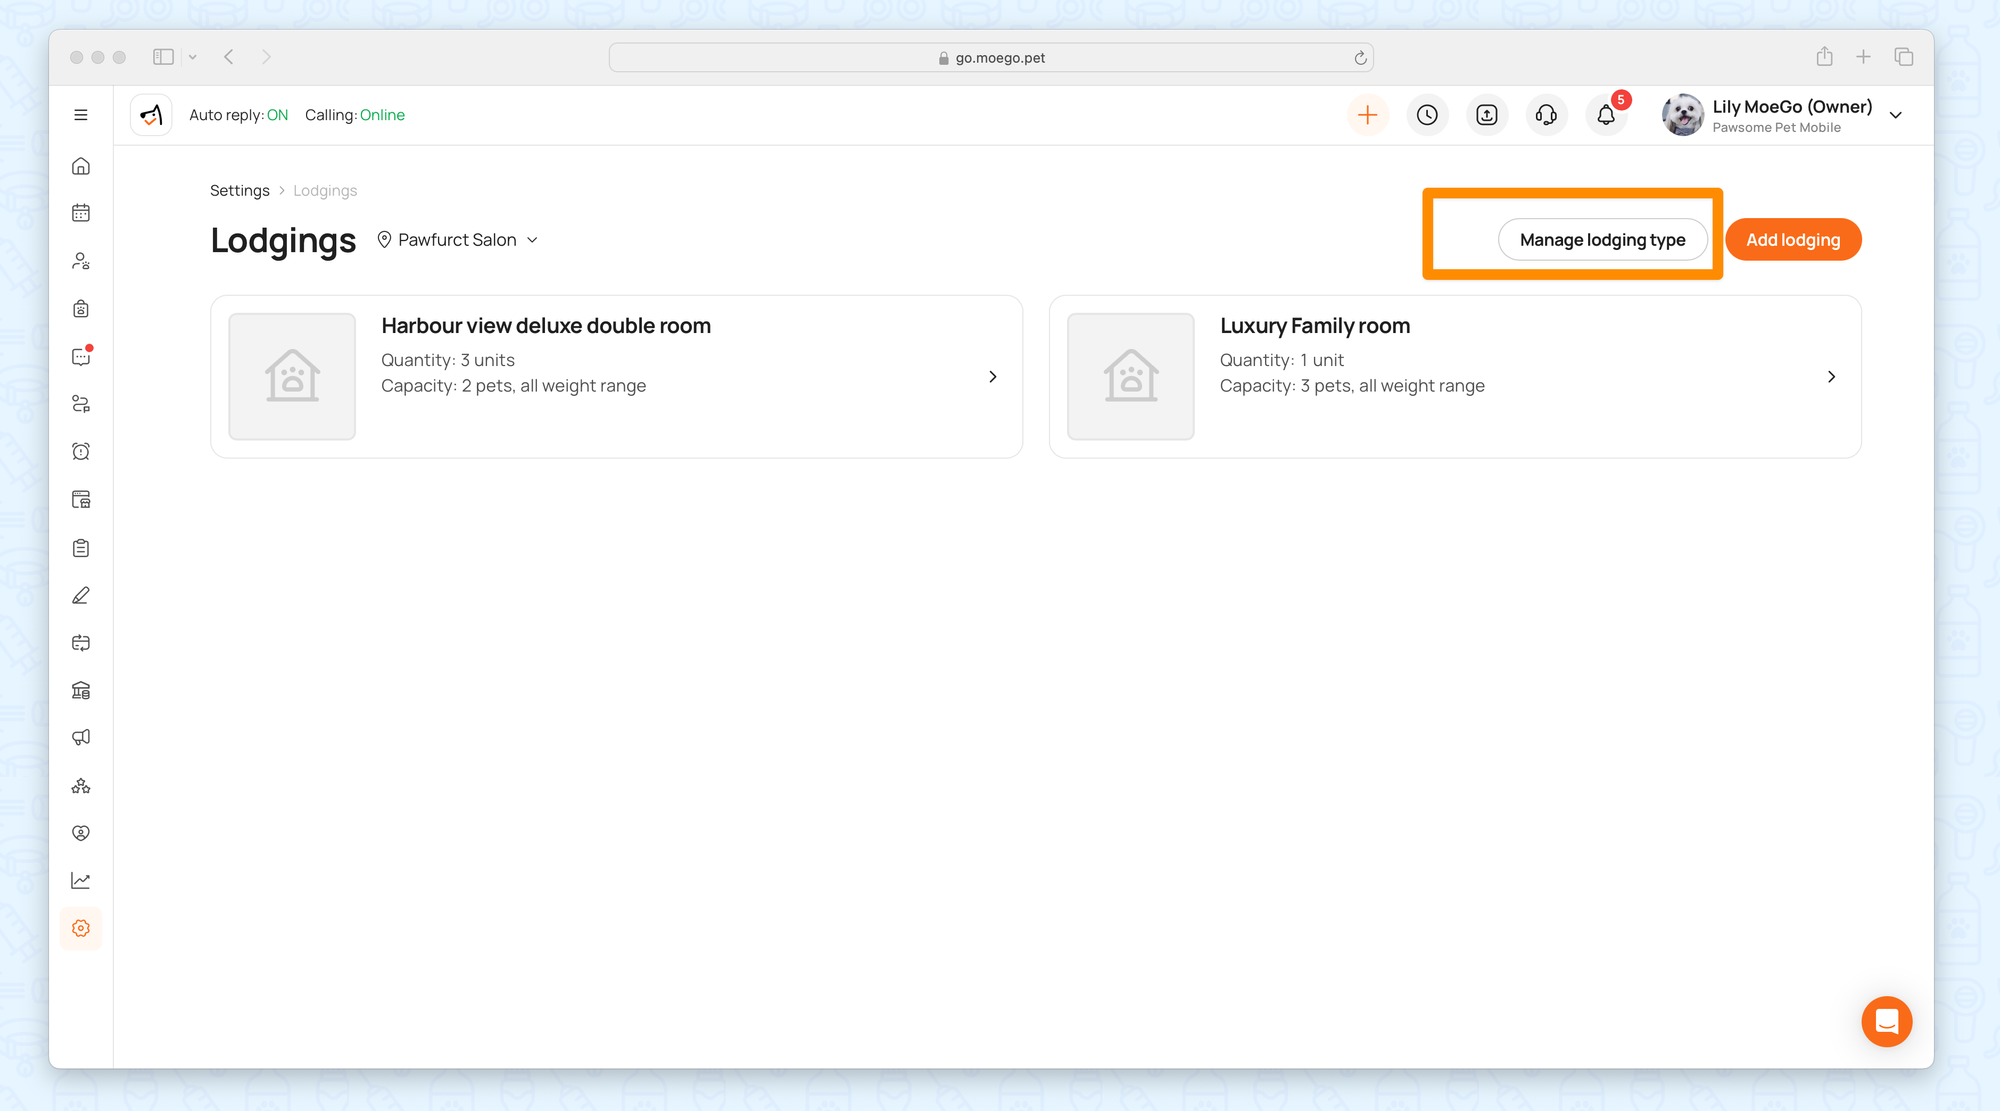Image resolution: width=2000 pixels, height=1111 pixels.
Task: Click the orange plus create button
Action: [1367, 115]
